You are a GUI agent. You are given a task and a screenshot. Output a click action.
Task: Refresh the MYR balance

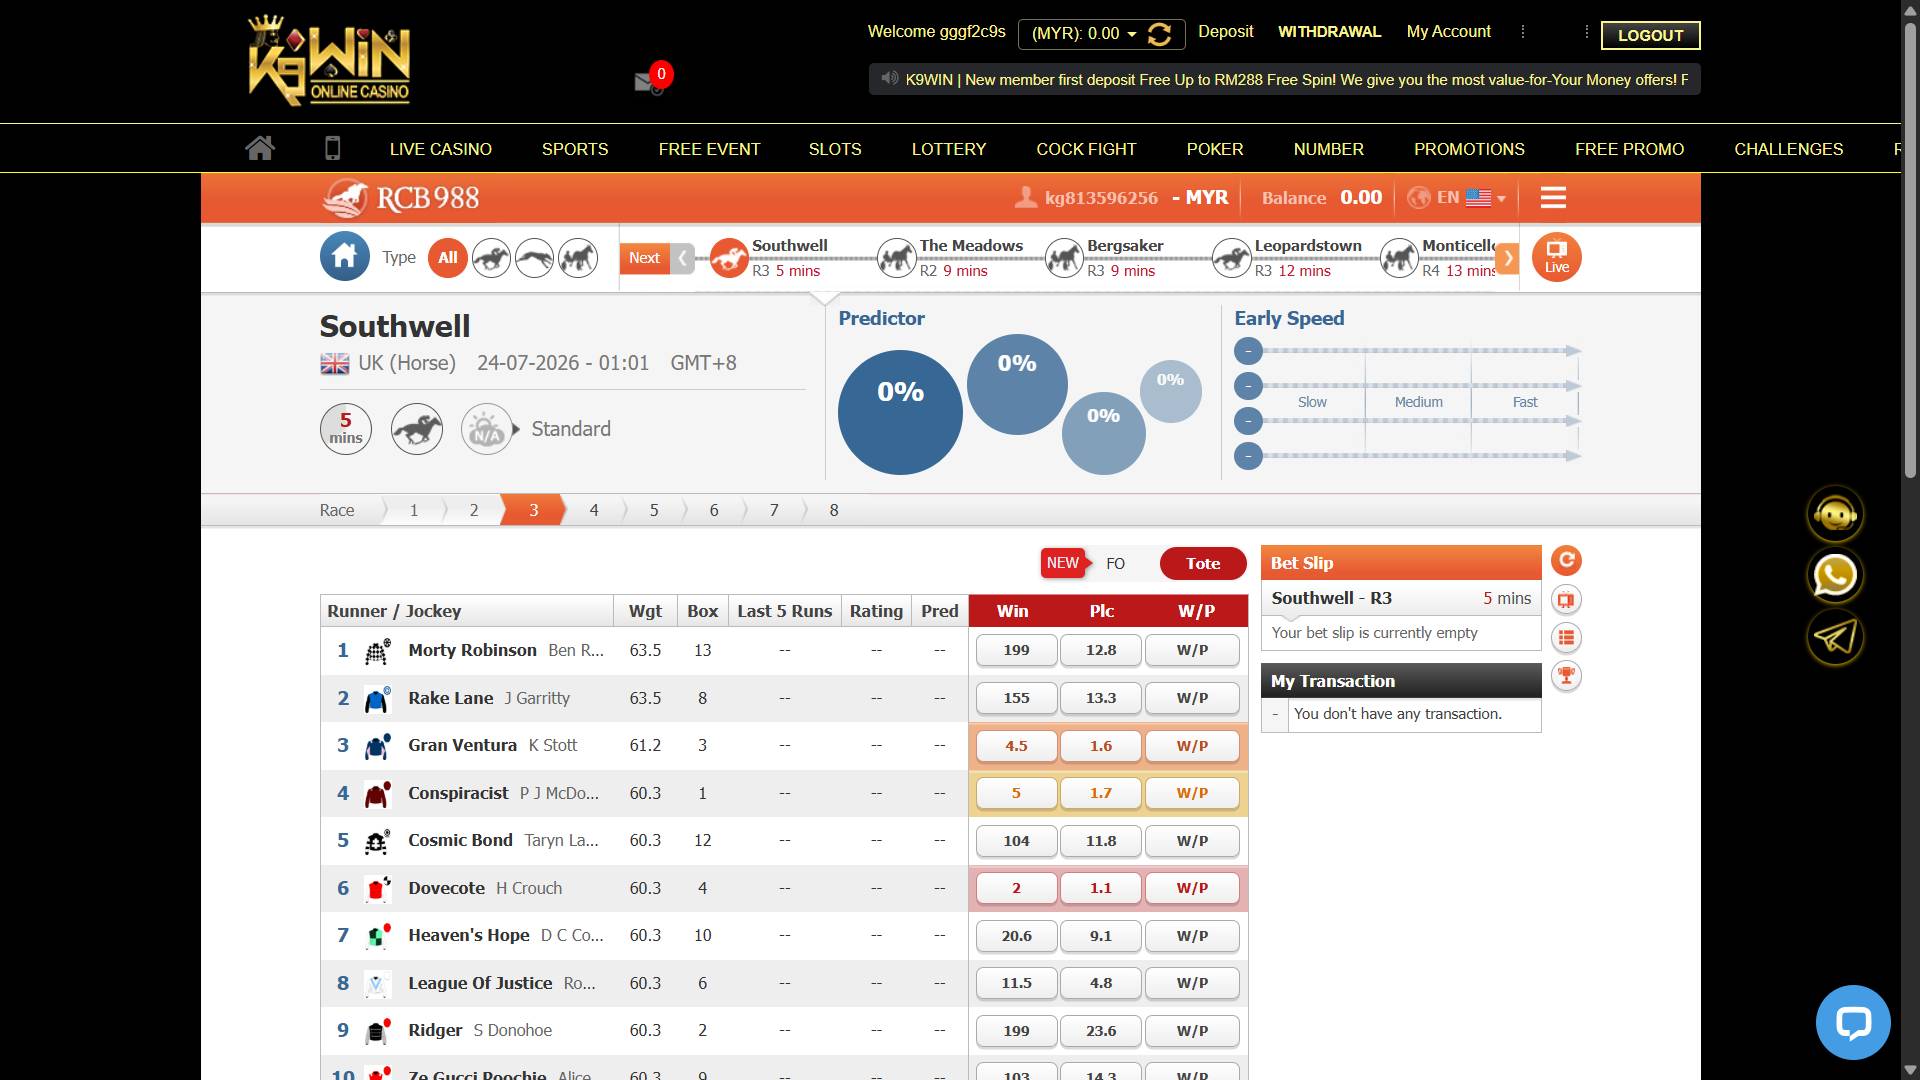click(x=1159, y=34)
